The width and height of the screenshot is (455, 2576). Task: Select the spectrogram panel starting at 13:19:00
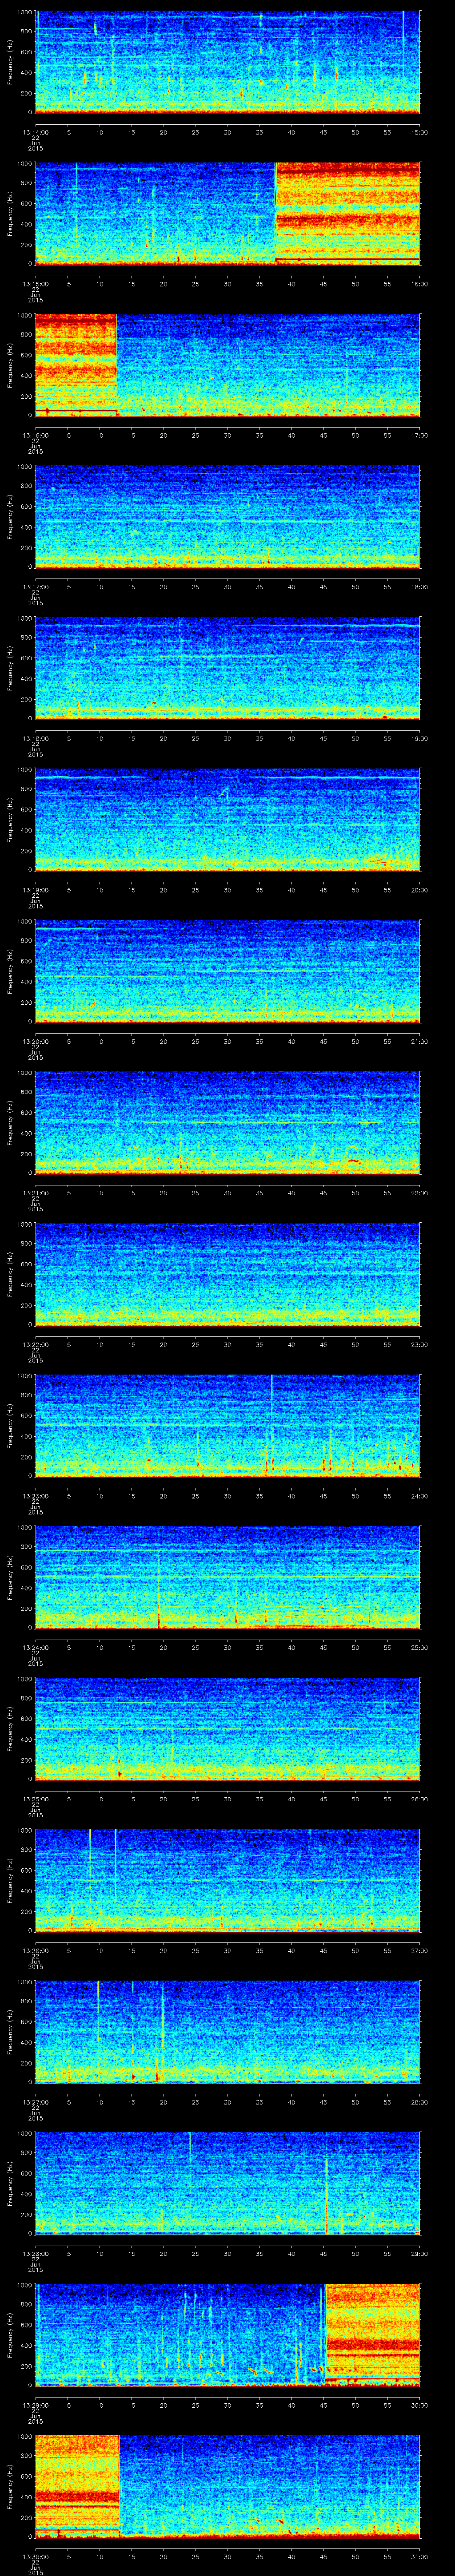pyautogui.click(x=227, y=820)
